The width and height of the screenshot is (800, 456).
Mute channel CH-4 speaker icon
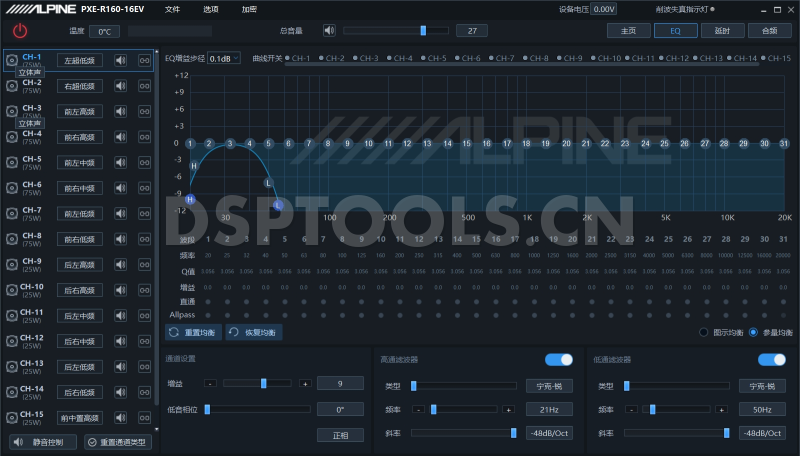tap(120, 137)
